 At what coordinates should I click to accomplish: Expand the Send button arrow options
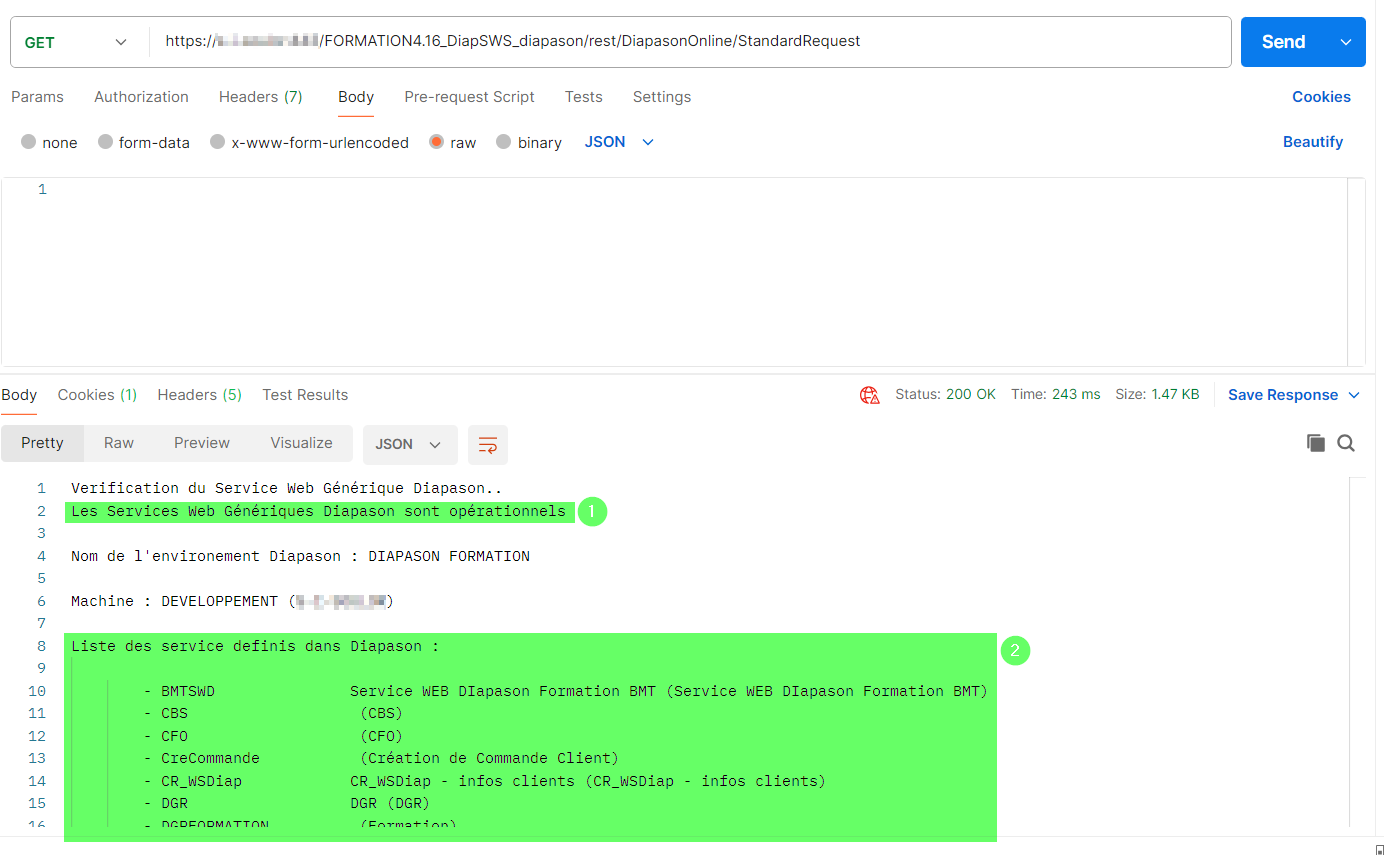1346,42
